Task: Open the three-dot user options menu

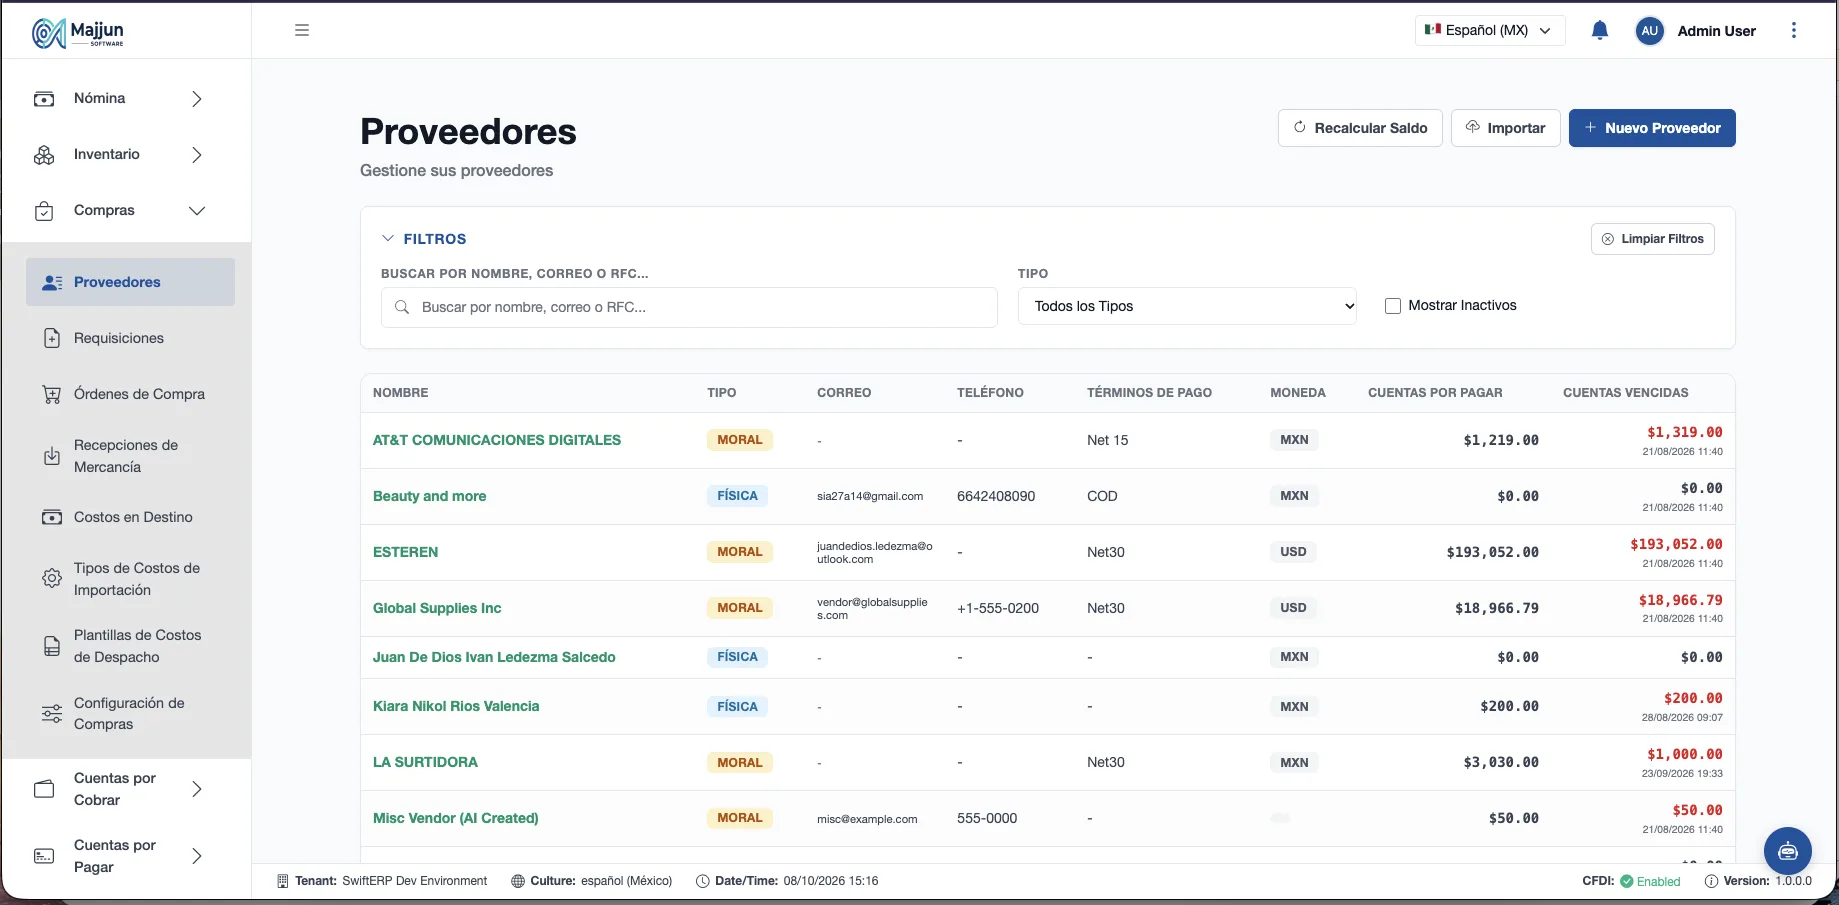Action: tap(1794, 30)
